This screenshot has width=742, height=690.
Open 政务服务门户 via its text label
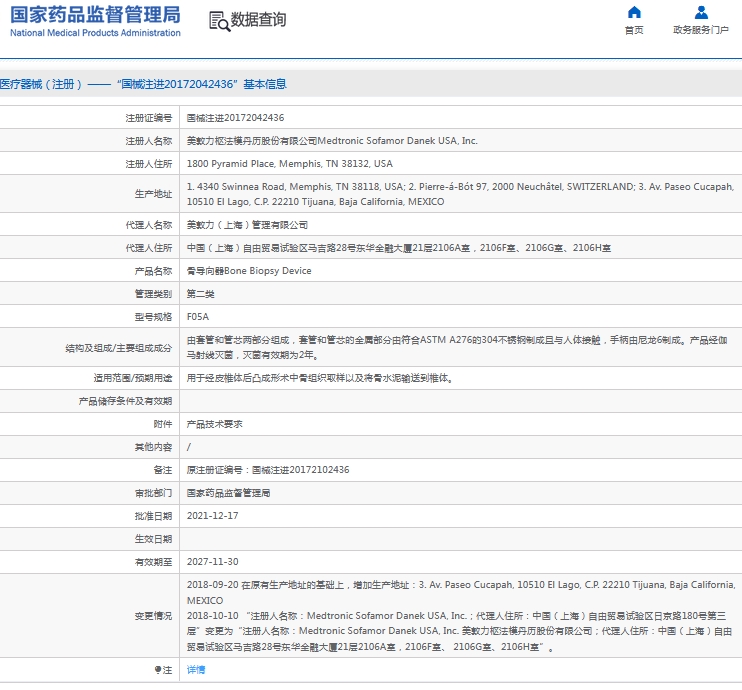701,30
